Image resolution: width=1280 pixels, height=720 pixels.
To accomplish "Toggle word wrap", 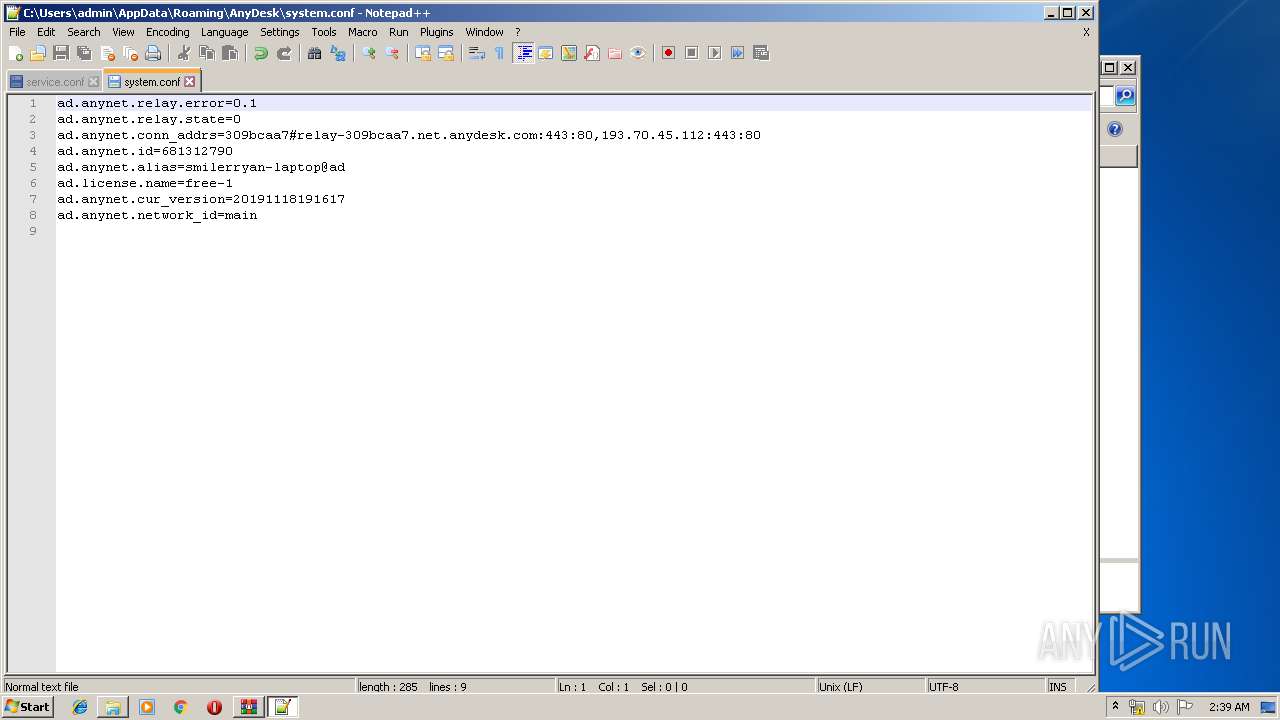I will coord(477,53).
